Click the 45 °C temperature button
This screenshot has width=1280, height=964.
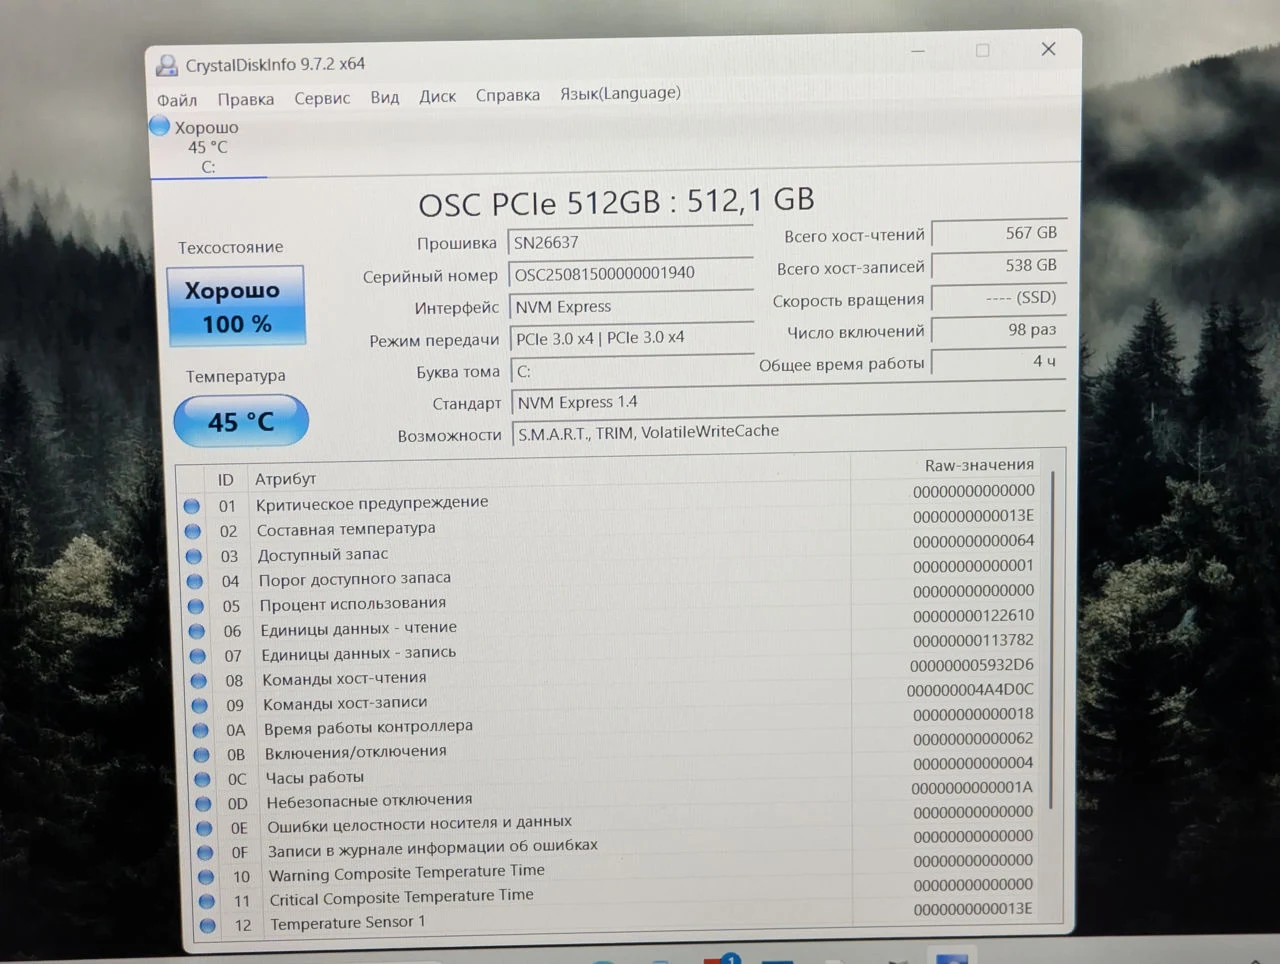(241, 421)
